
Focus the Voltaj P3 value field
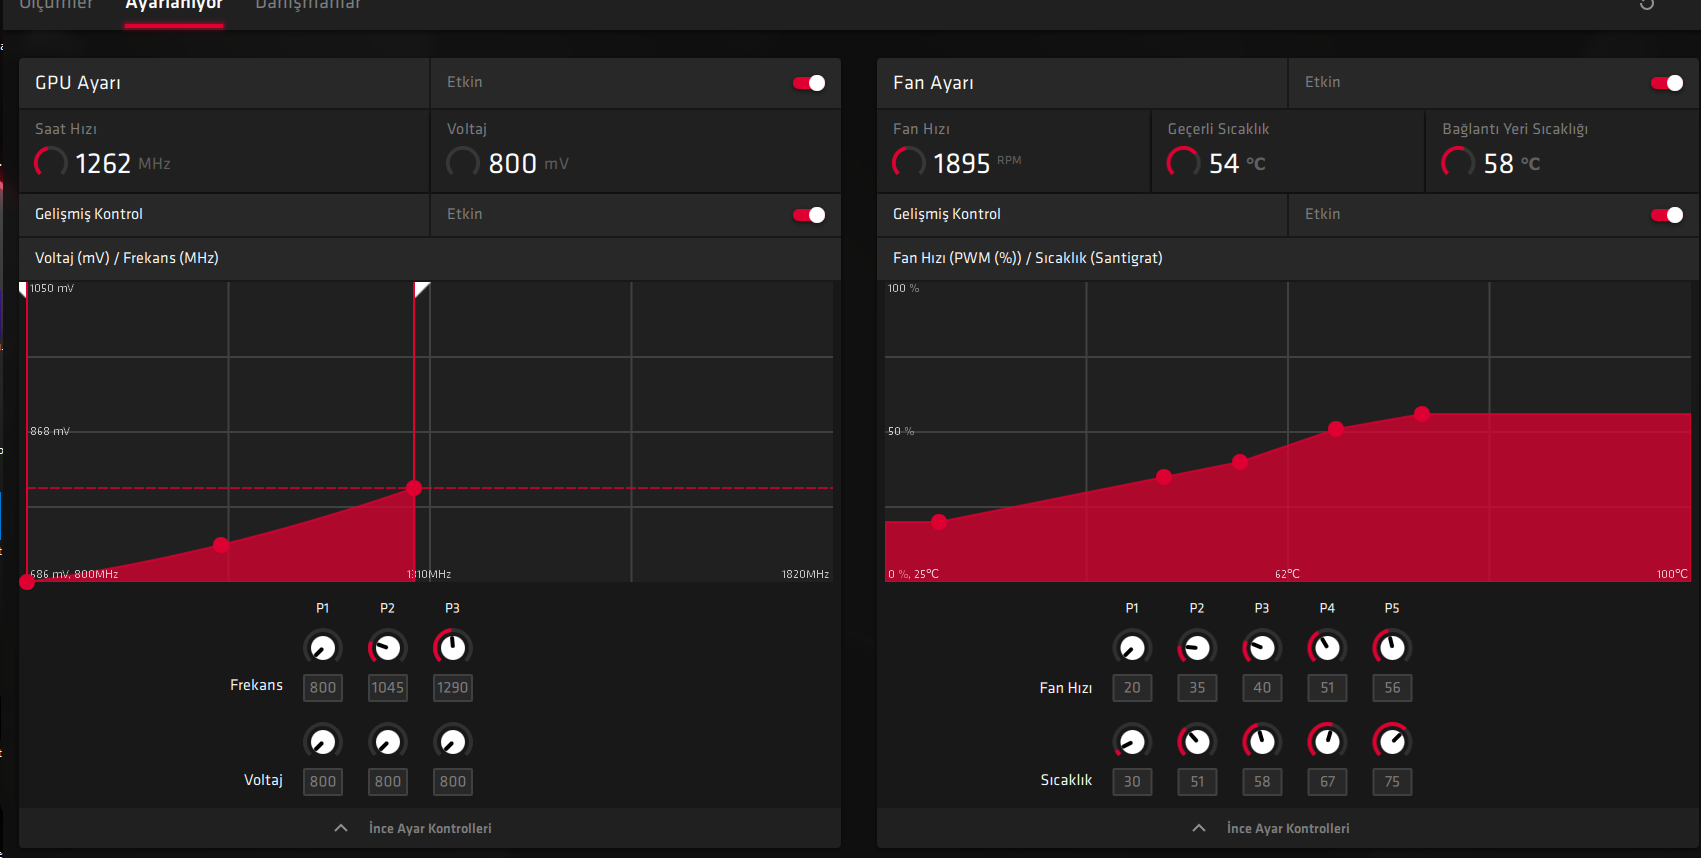pyautogui.click(x=453, y=782)
